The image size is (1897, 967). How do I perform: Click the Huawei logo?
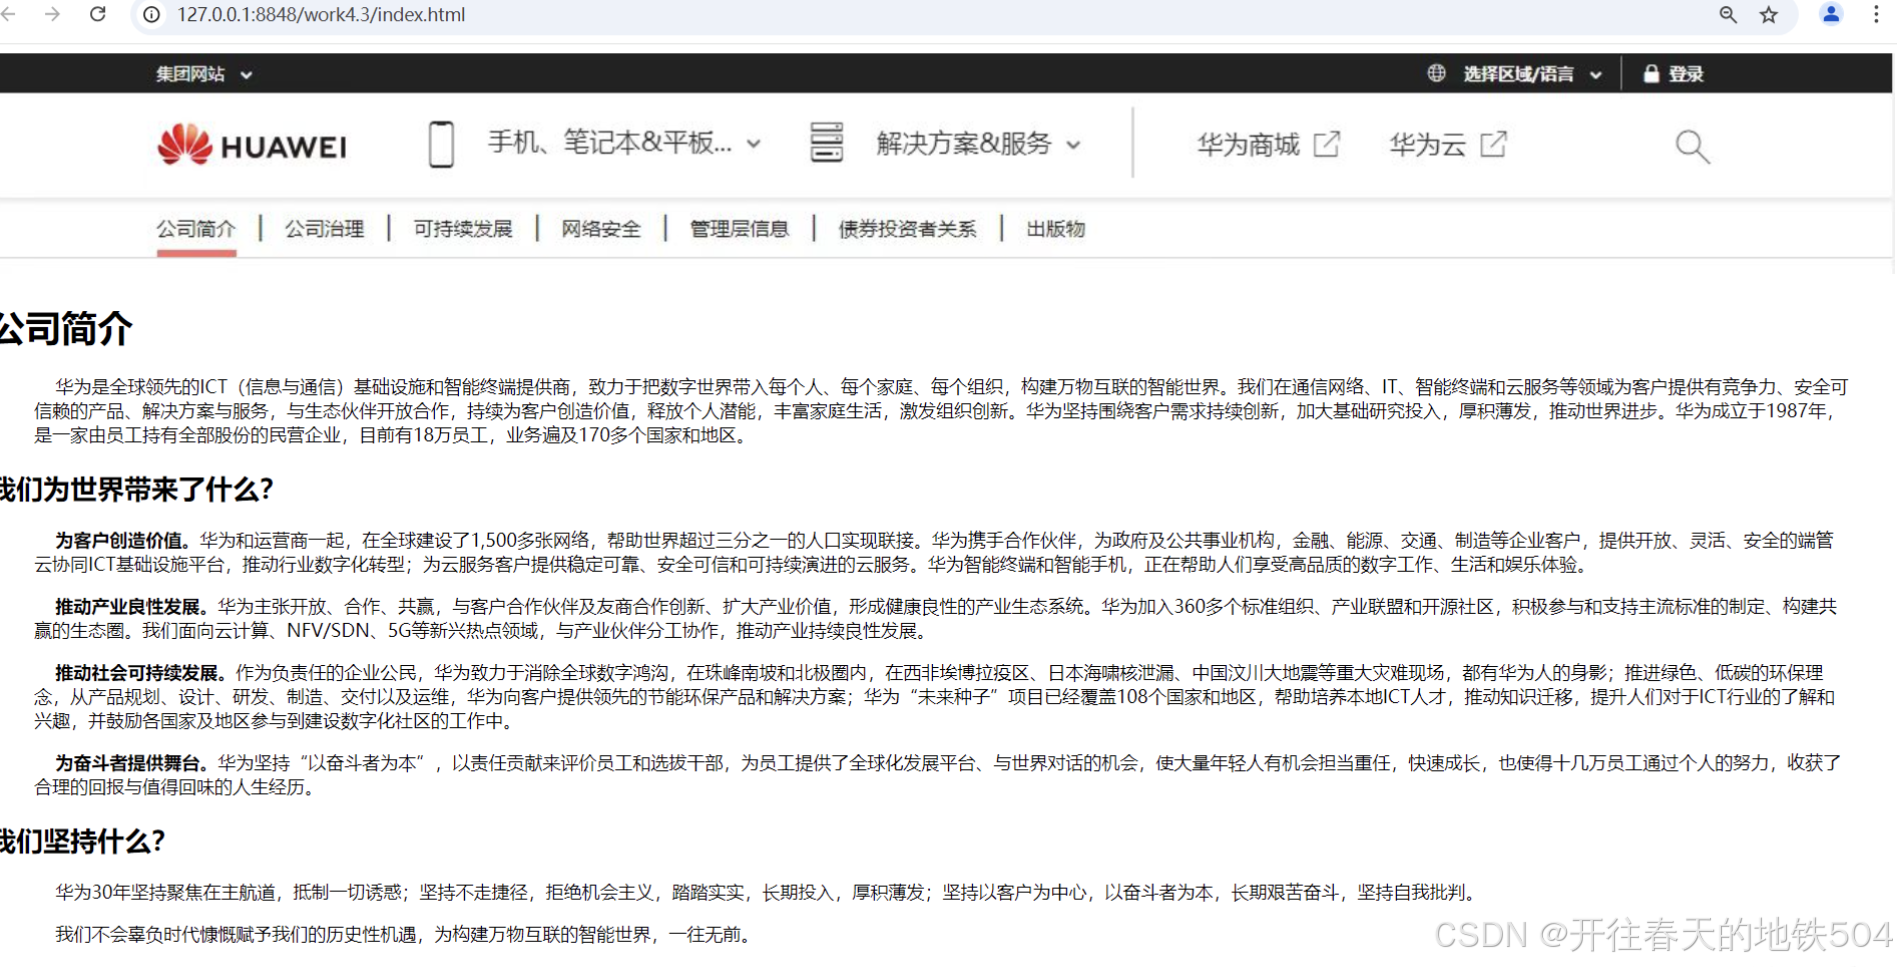[x=252, y=145]
